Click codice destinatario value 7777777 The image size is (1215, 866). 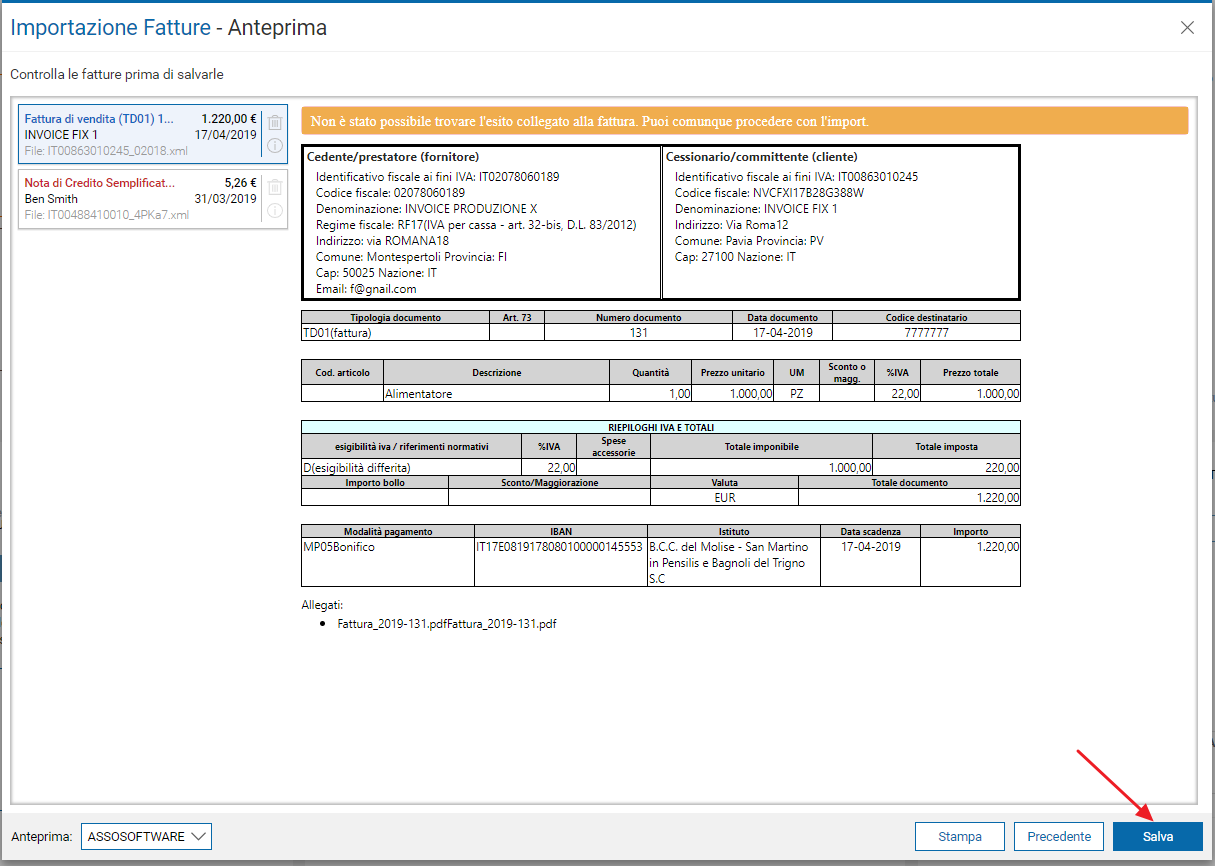click(926, 333)
